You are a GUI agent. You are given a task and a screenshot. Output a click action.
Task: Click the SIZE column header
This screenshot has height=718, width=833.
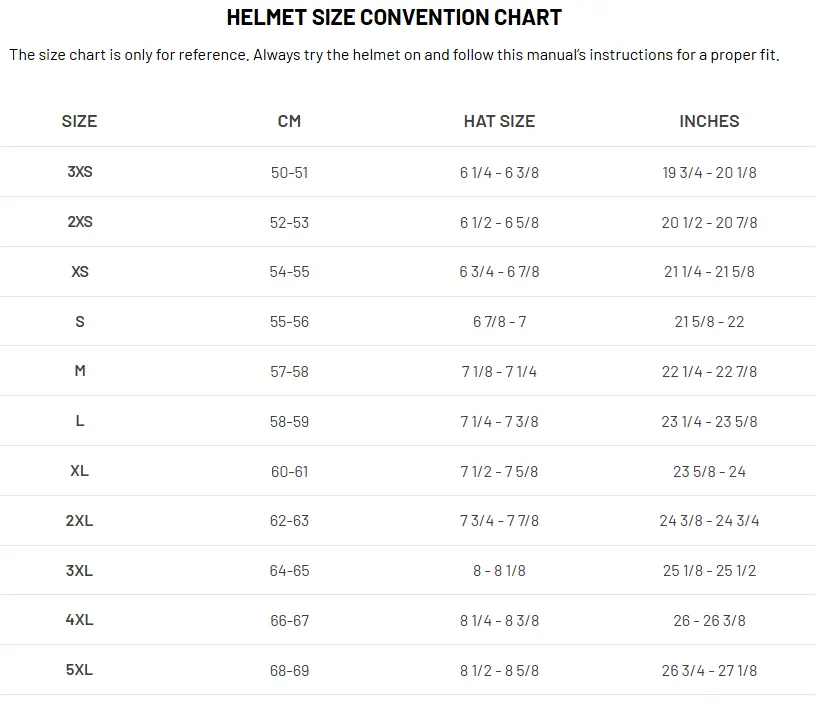(x=79, y=122)
